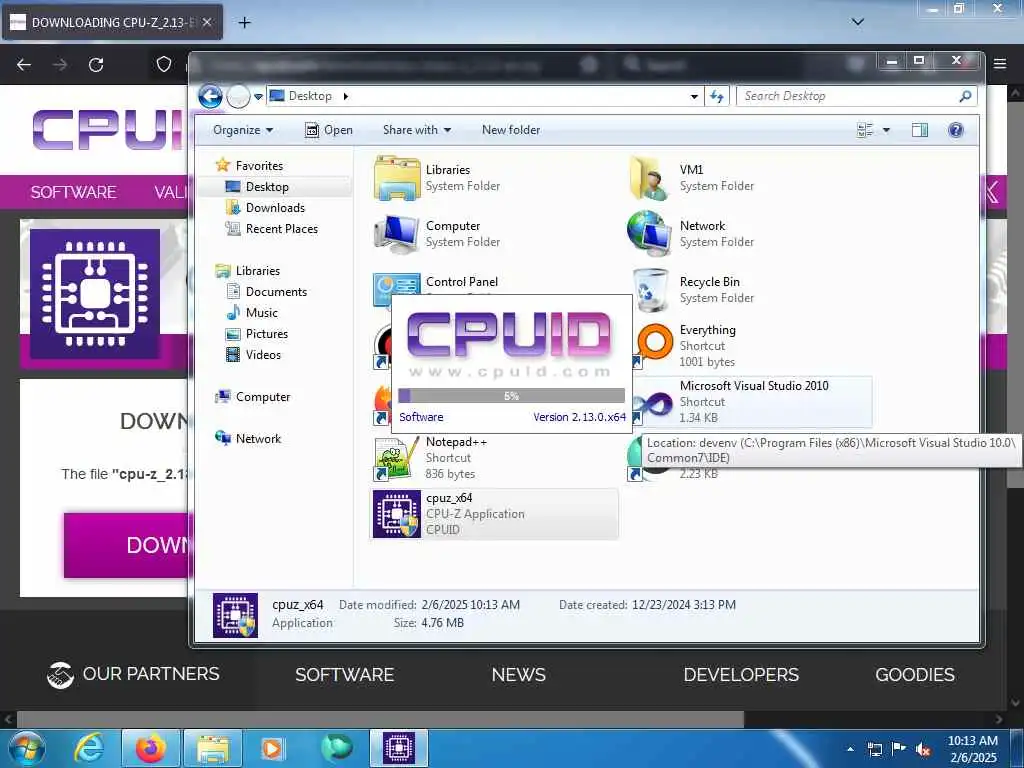Open the view options dropdown arrow
Viewport: 1024px width, 768px height.
[x=886, y=130]
